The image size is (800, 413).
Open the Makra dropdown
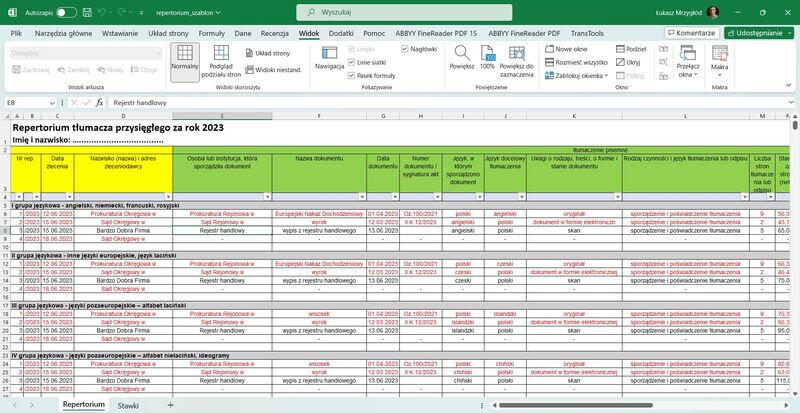pos(719,60)
